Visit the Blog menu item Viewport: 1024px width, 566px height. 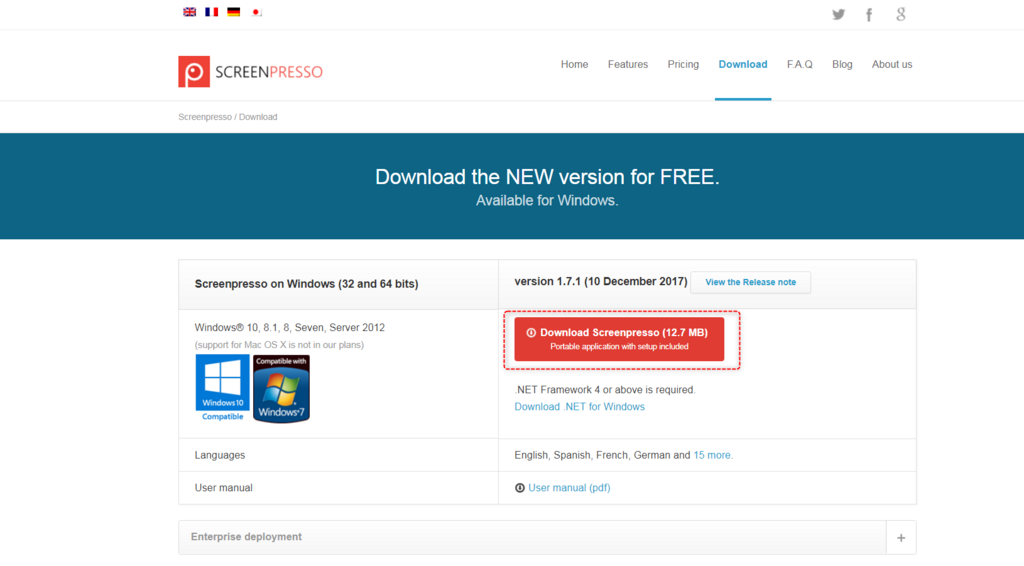click(x=842, y=65)
